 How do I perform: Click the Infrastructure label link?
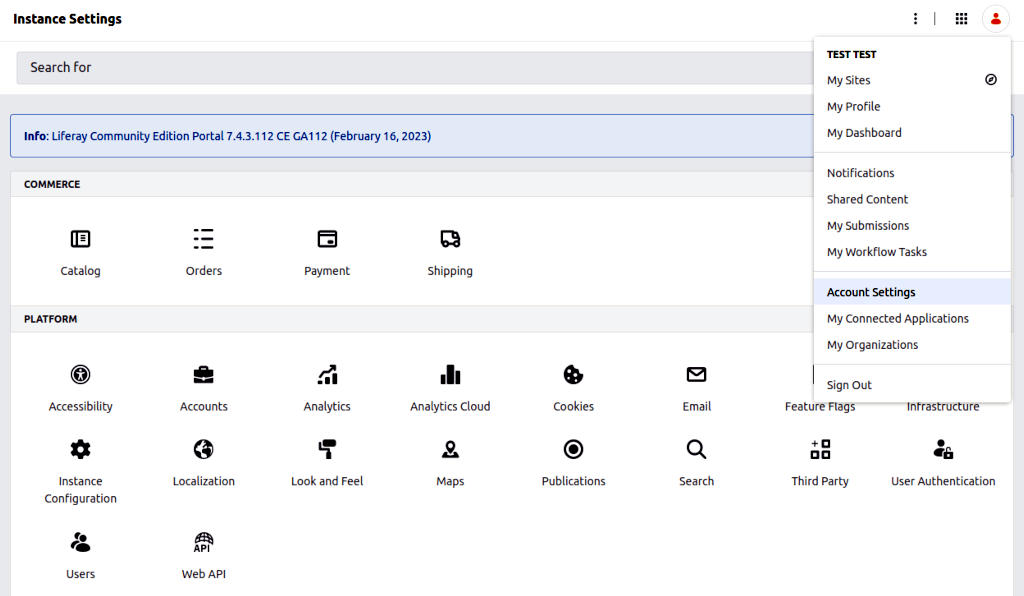click(x=943, y=407)
